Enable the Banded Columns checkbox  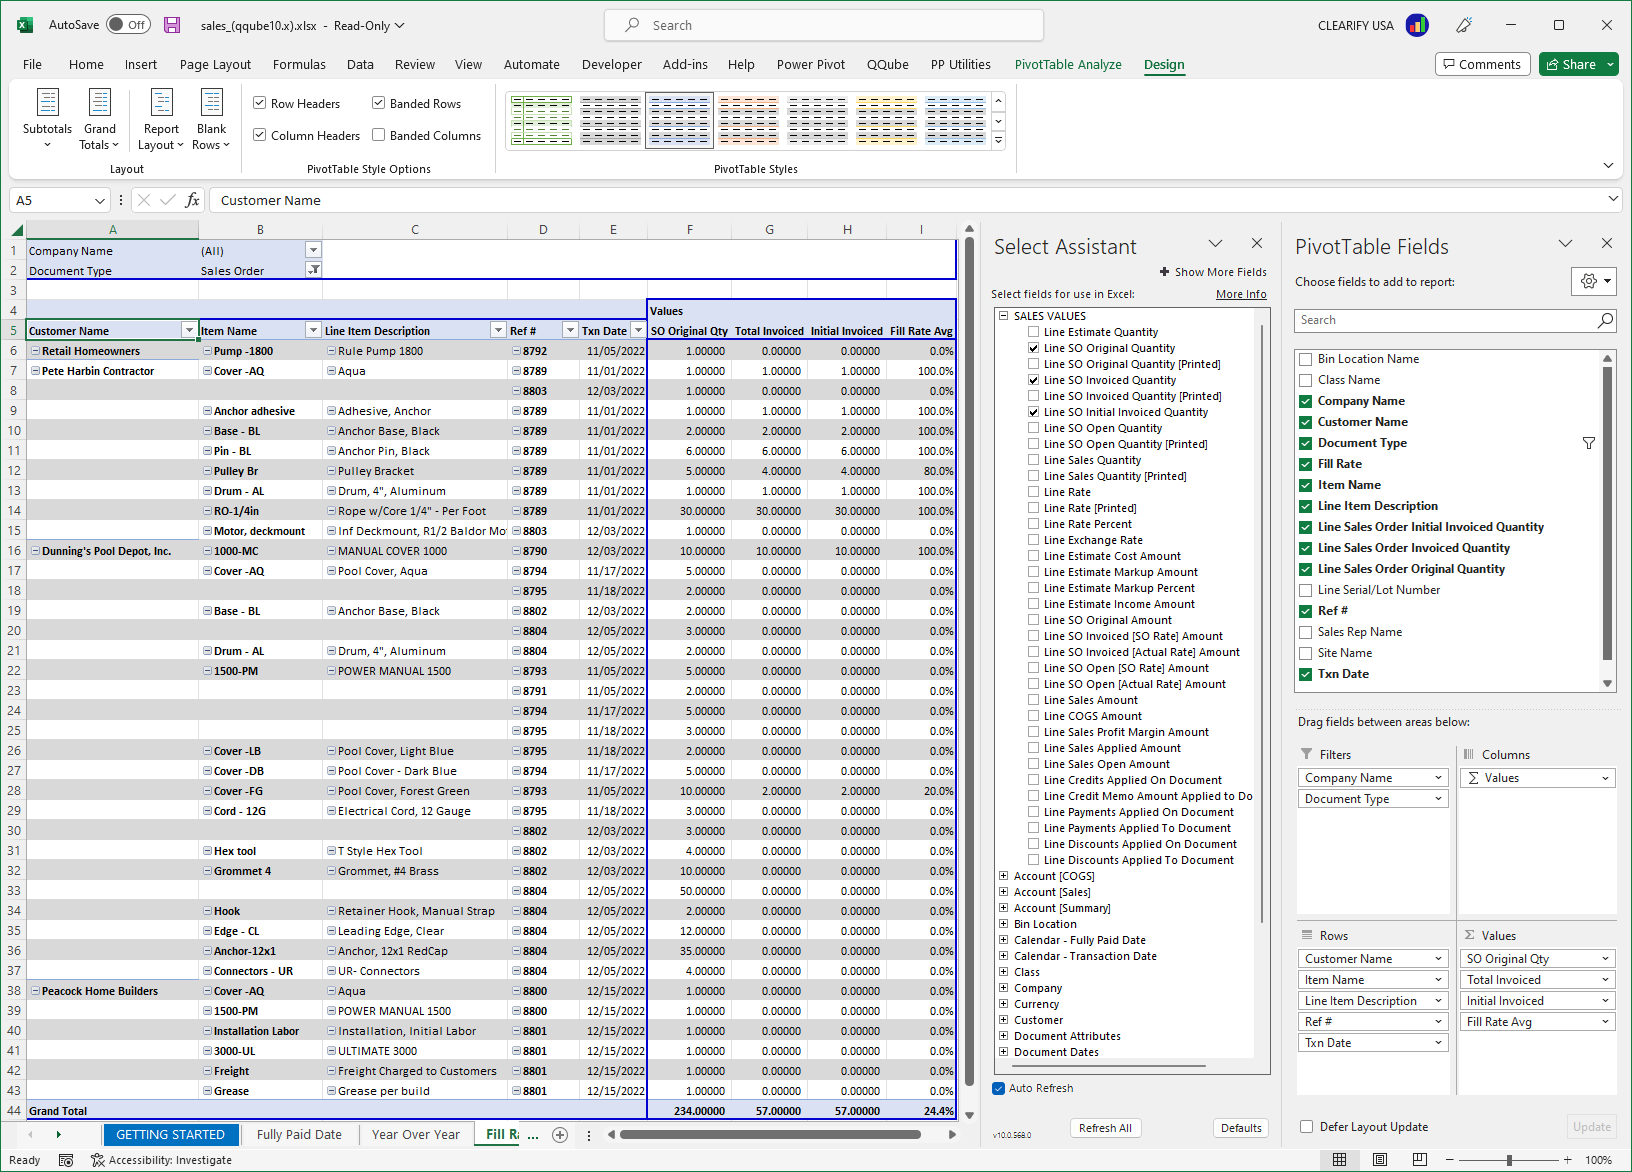tap(378, 135)
